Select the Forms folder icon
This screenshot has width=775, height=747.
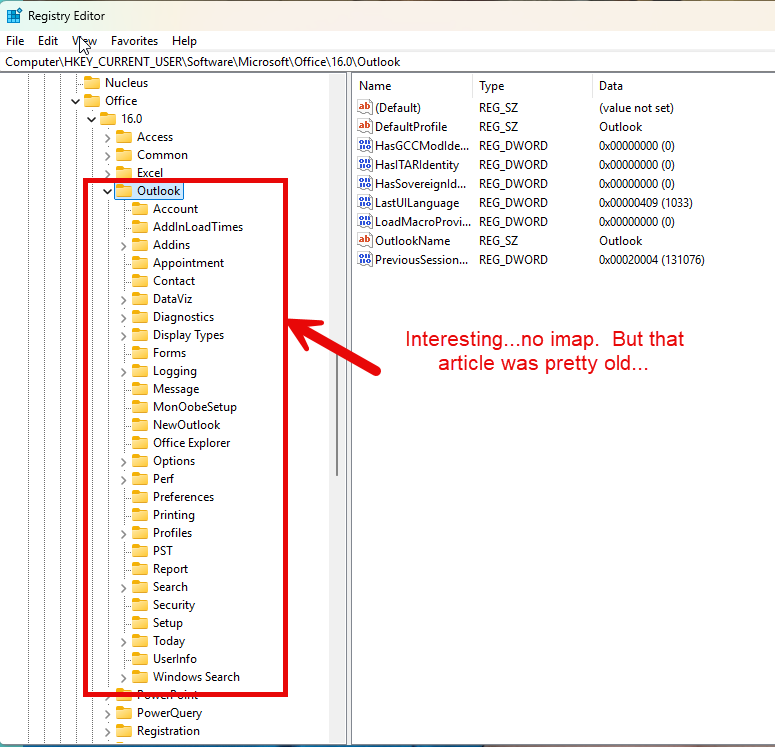tap(140, 352)
